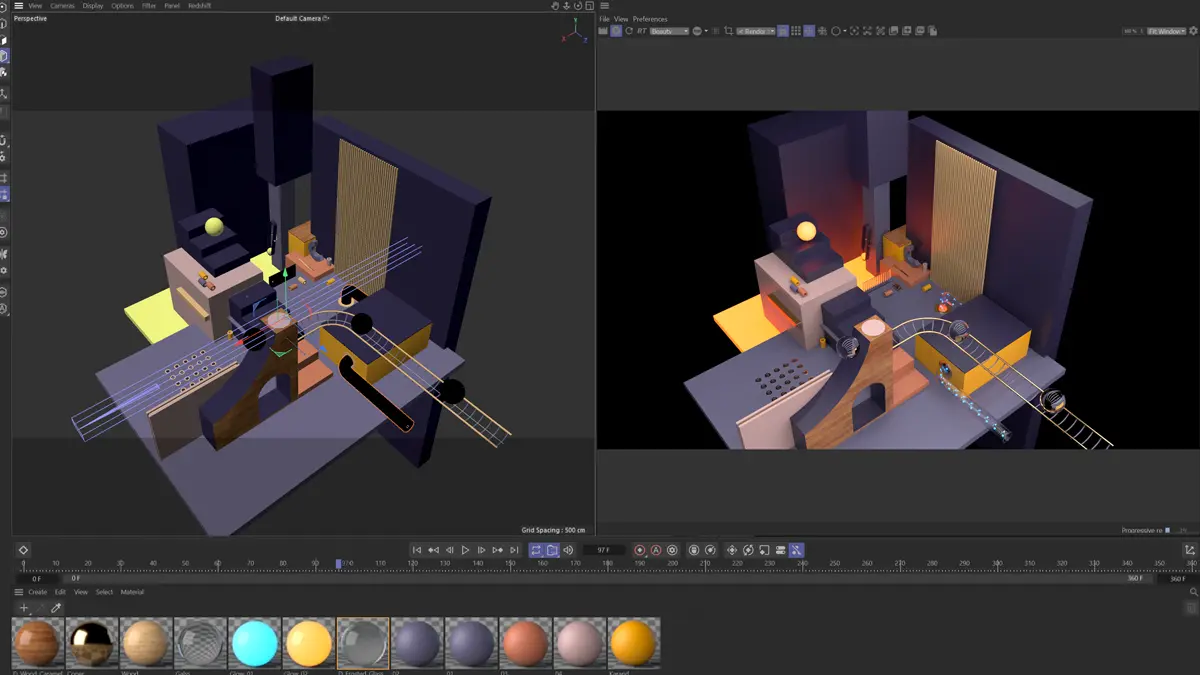
Task: Select the Wood Caramel material thumbnail
Action: [x=38, y=643]
